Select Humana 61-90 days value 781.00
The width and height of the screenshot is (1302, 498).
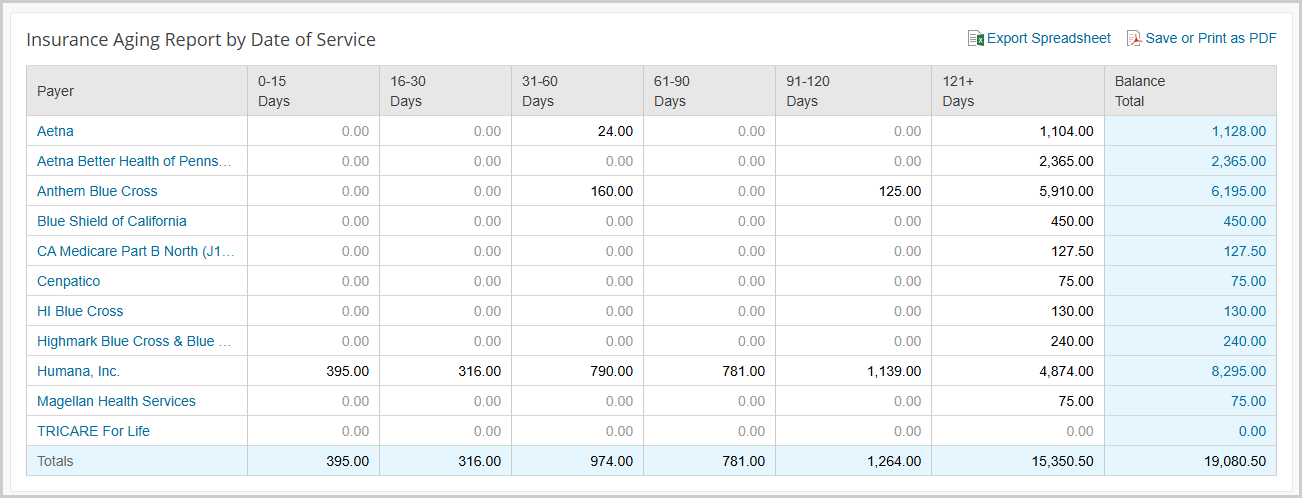(x=743, y=371)
